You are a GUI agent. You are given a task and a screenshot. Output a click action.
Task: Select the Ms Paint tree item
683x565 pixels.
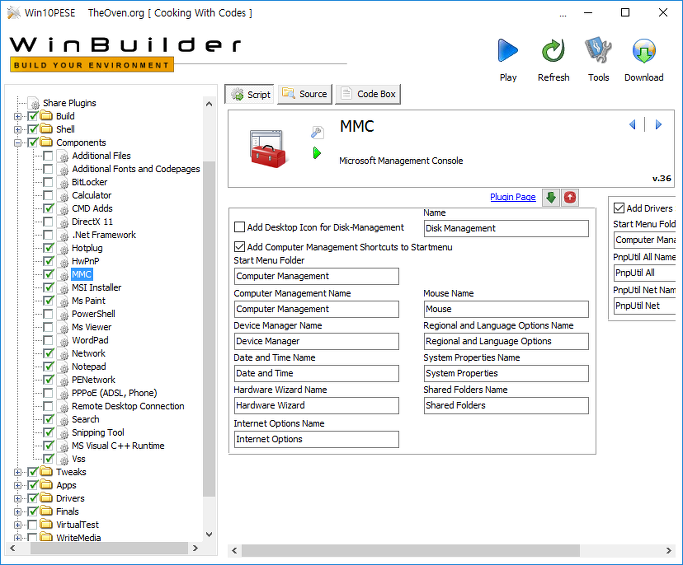(x=88, y=301)
